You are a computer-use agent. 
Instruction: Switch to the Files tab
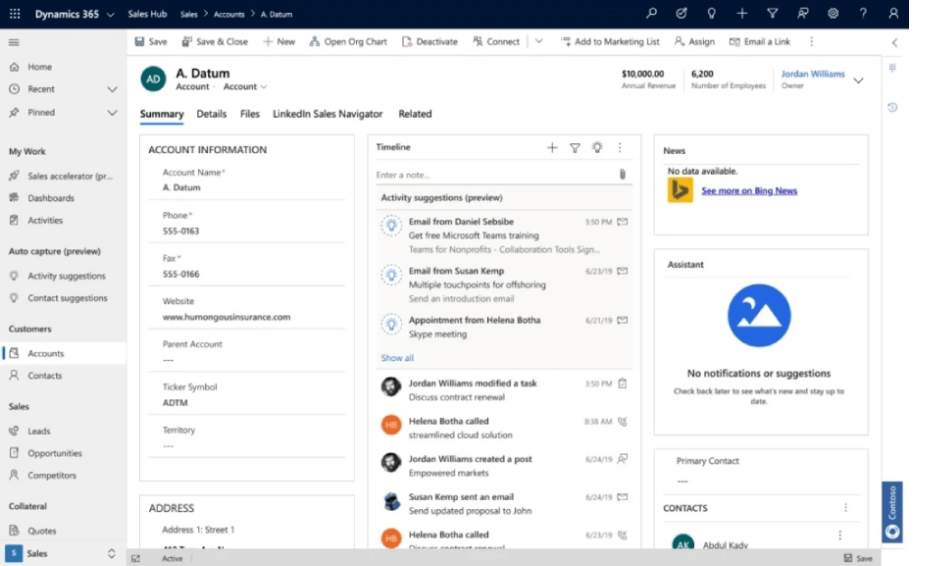(249, 114)
